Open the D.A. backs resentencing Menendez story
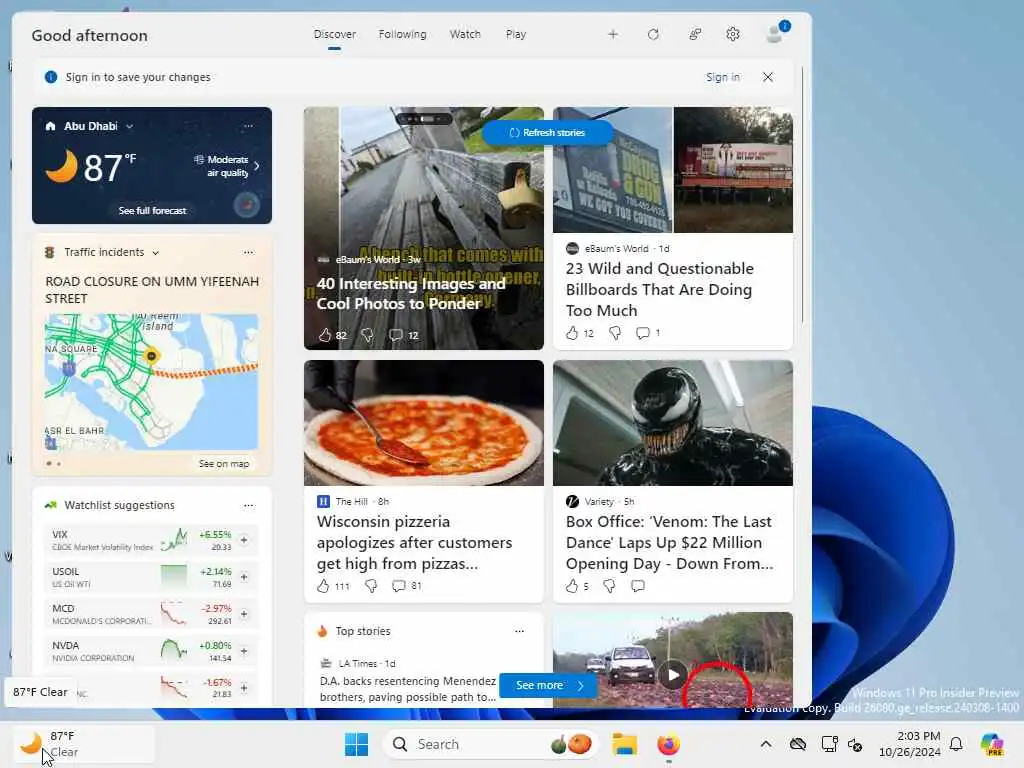The height and width of the screenshot is (768, 1024). pyautogui.click(x=408, y=689)
